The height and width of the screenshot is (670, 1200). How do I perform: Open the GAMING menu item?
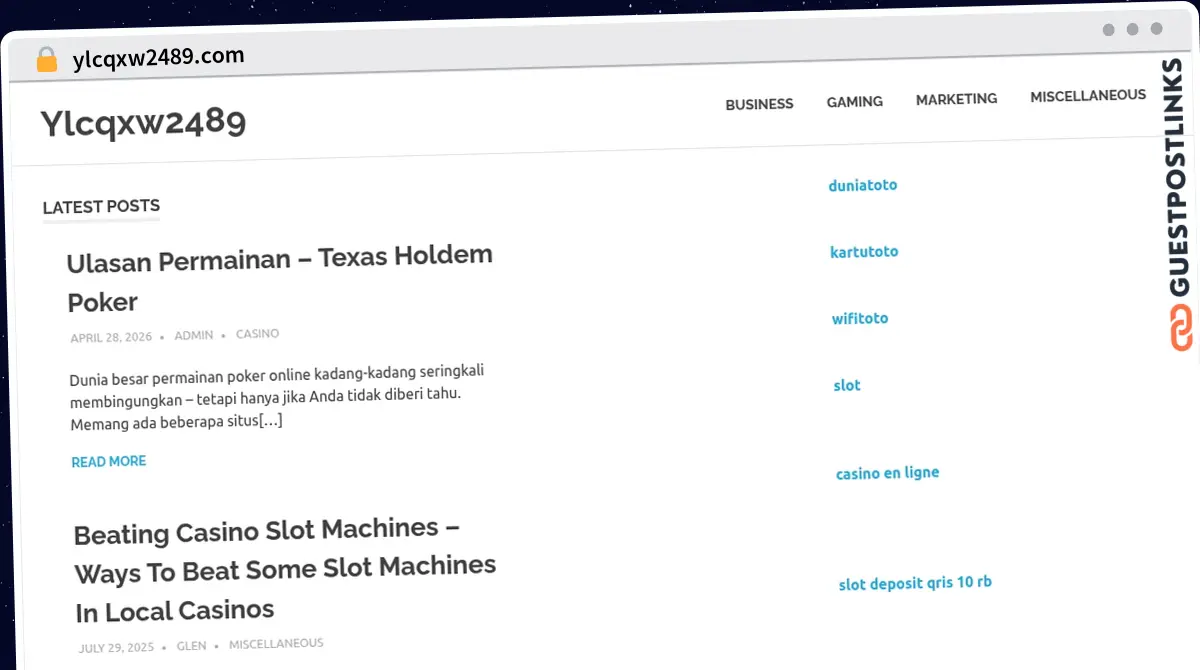click(854, 102)
